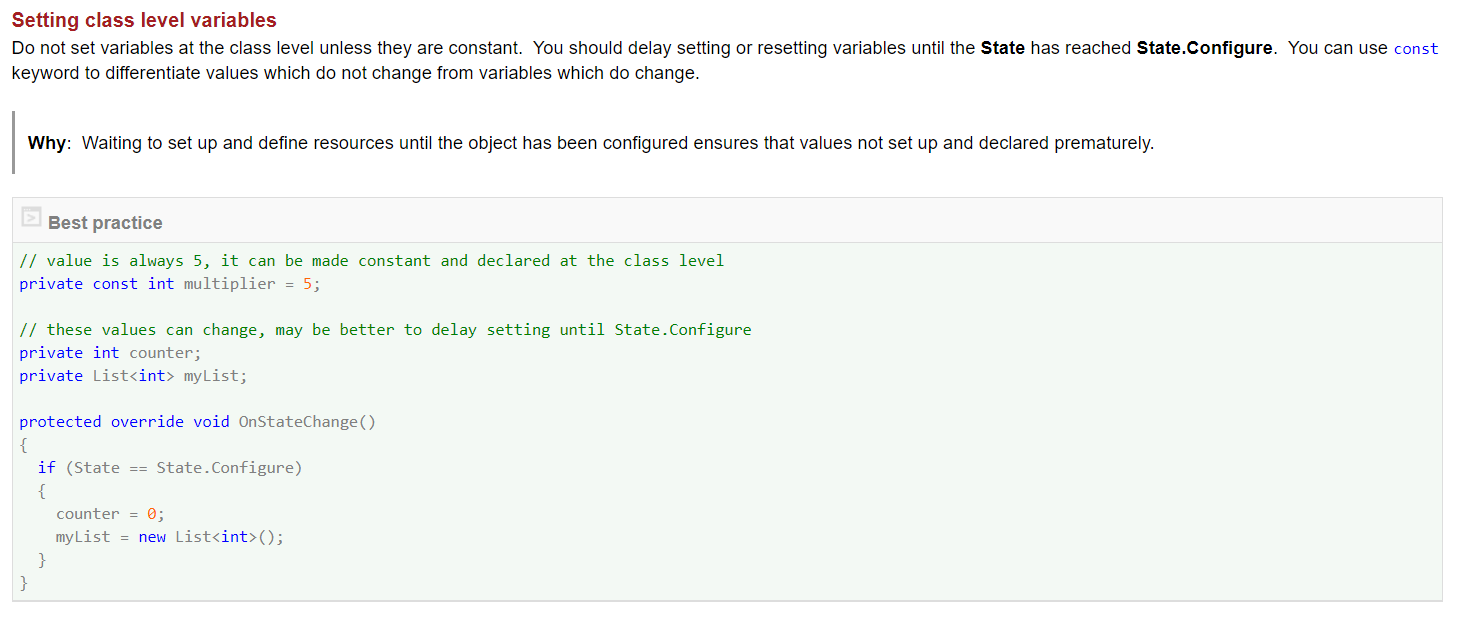The width and height of the screenshot is (1467, 630).
Task: Click the orange 5 in multiplier declaration
Action: (x=307, y=284)
